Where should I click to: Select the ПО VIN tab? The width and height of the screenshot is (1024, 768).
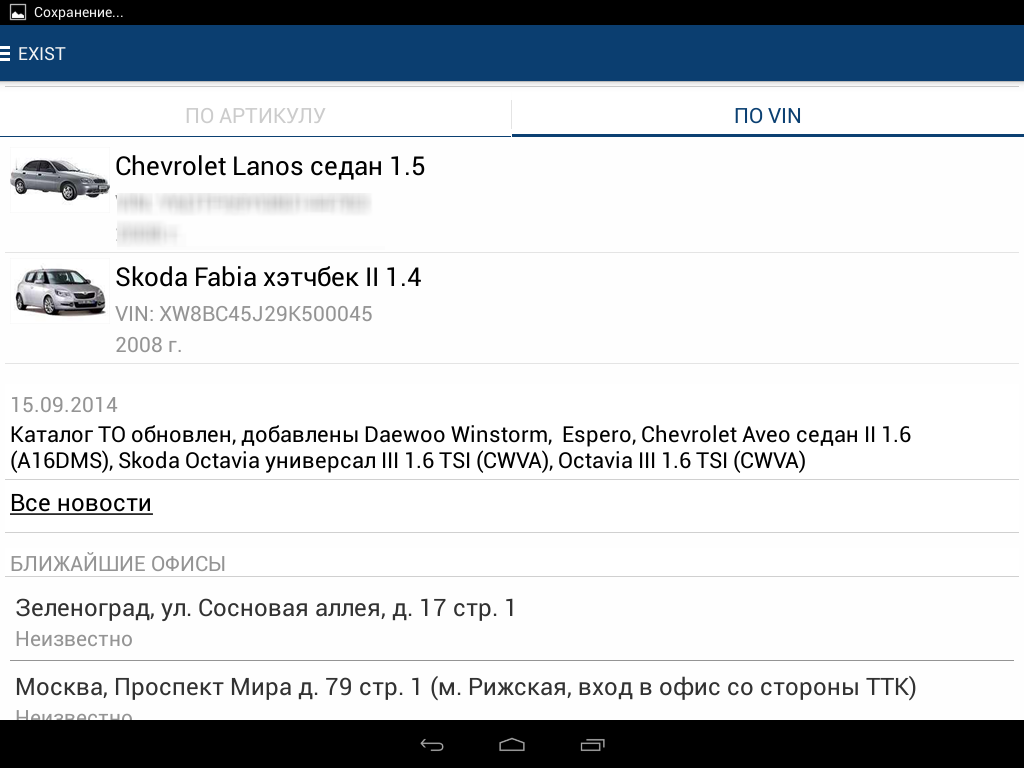pos(767,116)
